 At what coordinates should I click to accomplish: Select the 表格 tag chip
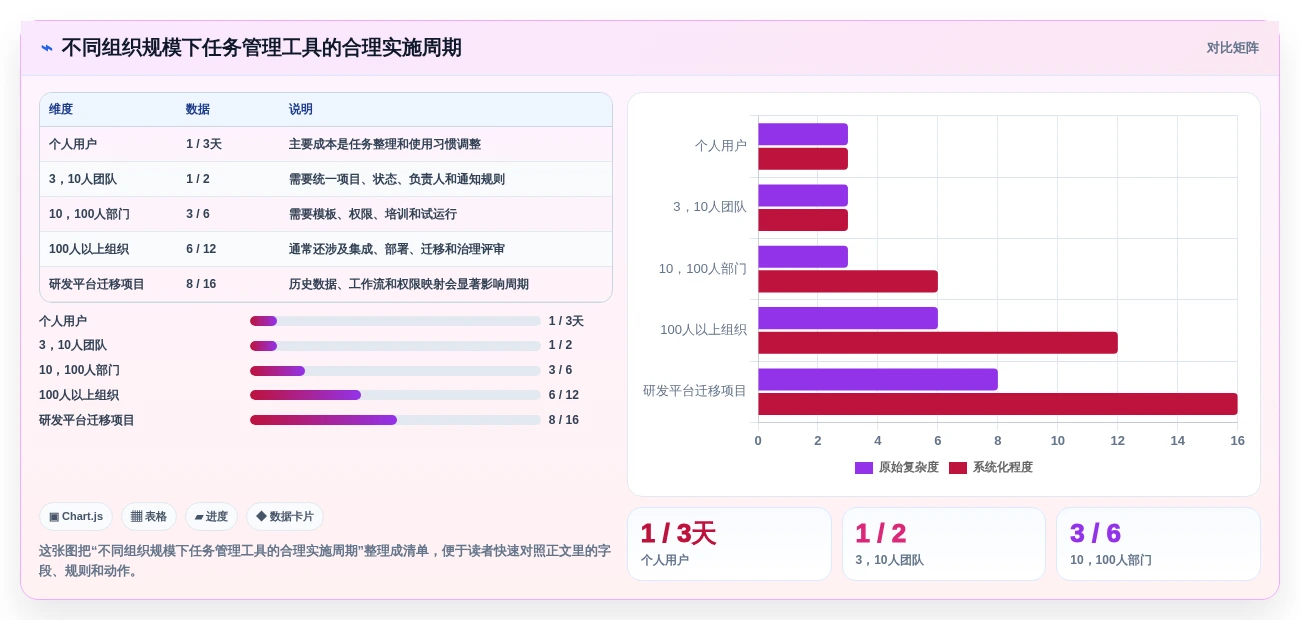[x=149, y=517]
